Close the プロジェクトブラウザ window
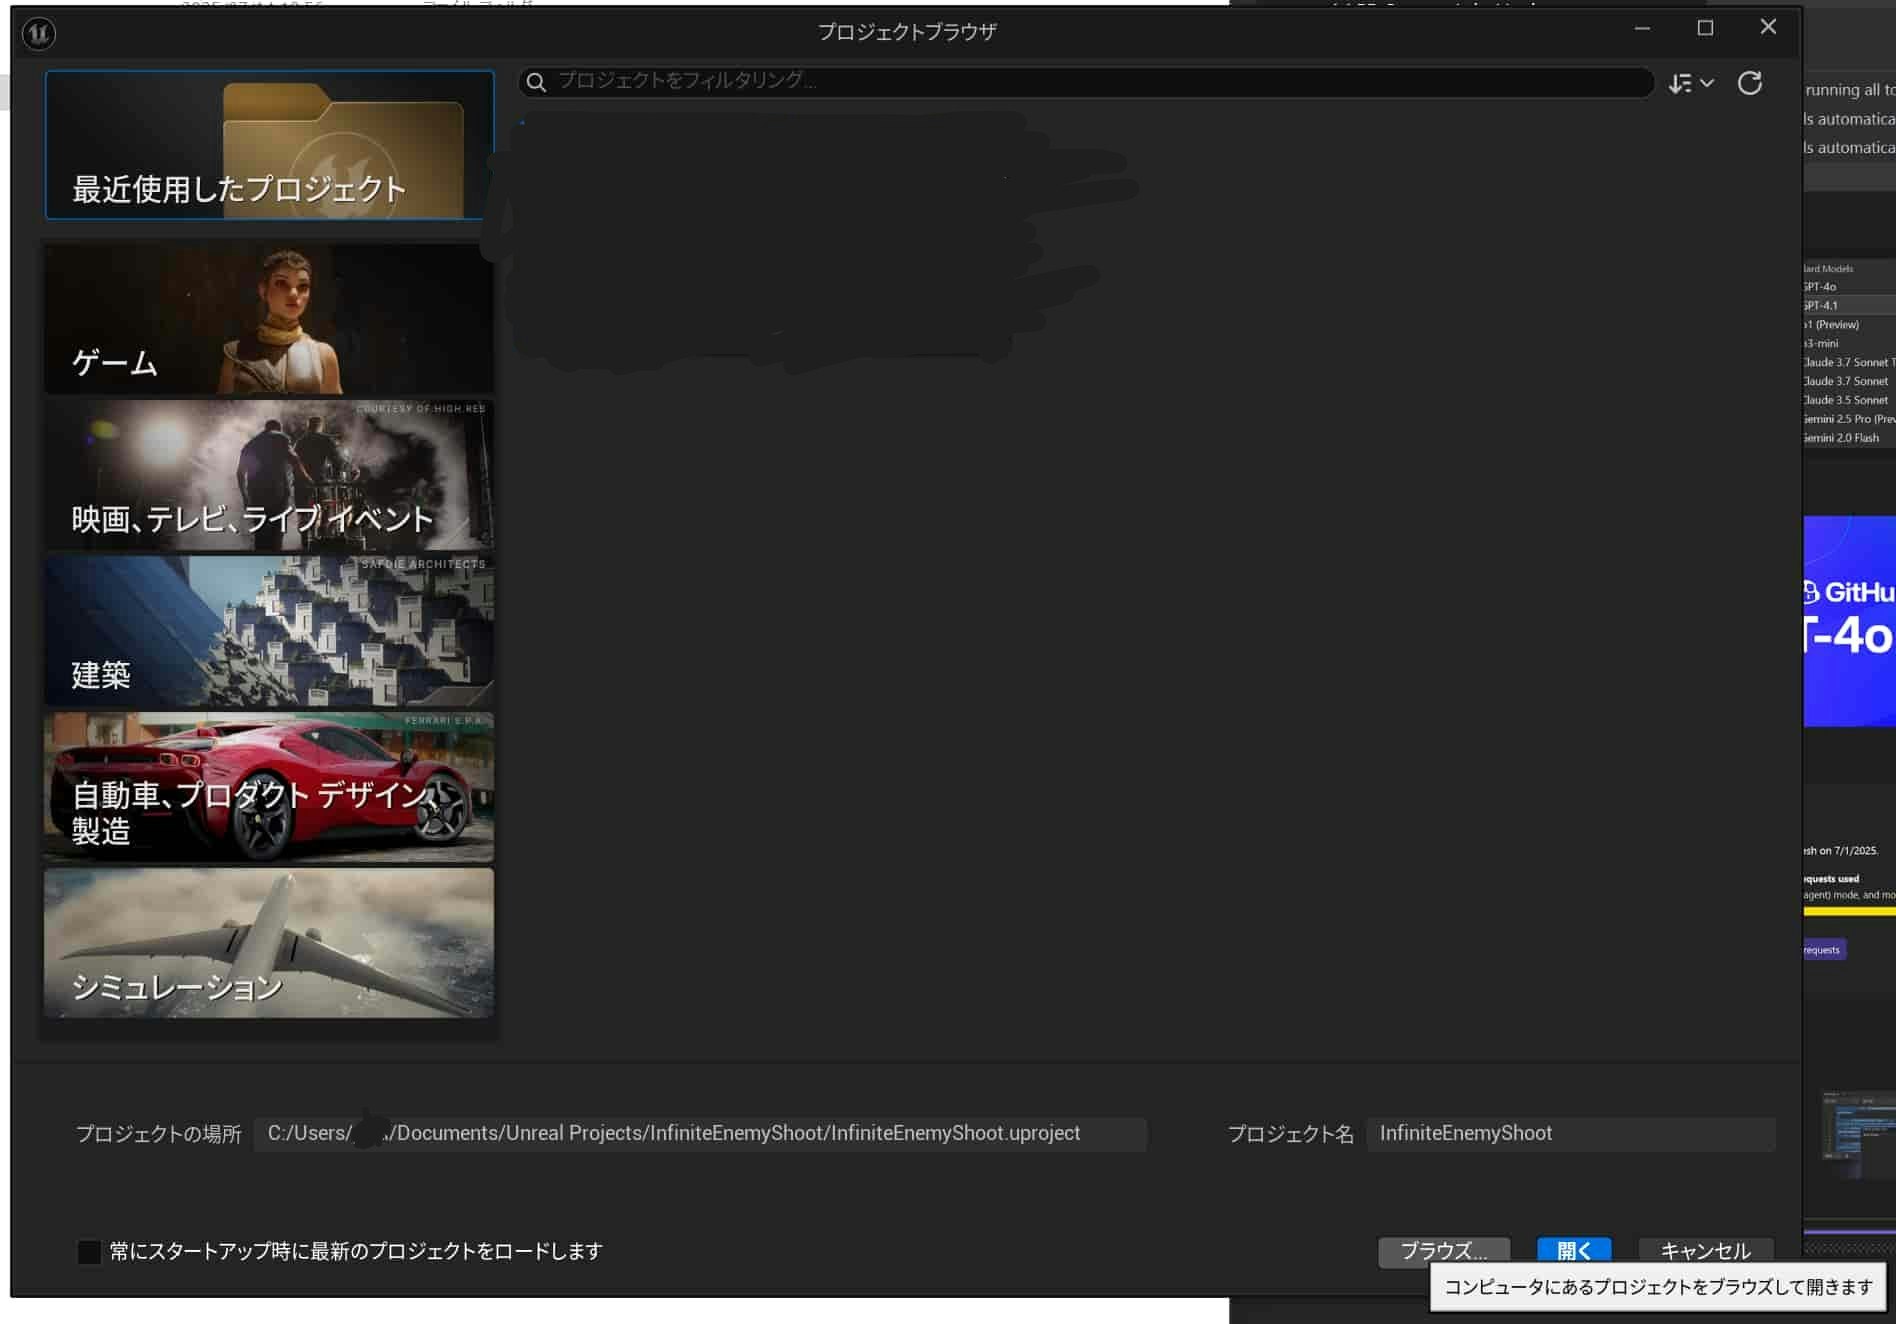The image size is (1896, 1324). [1768, 28]
